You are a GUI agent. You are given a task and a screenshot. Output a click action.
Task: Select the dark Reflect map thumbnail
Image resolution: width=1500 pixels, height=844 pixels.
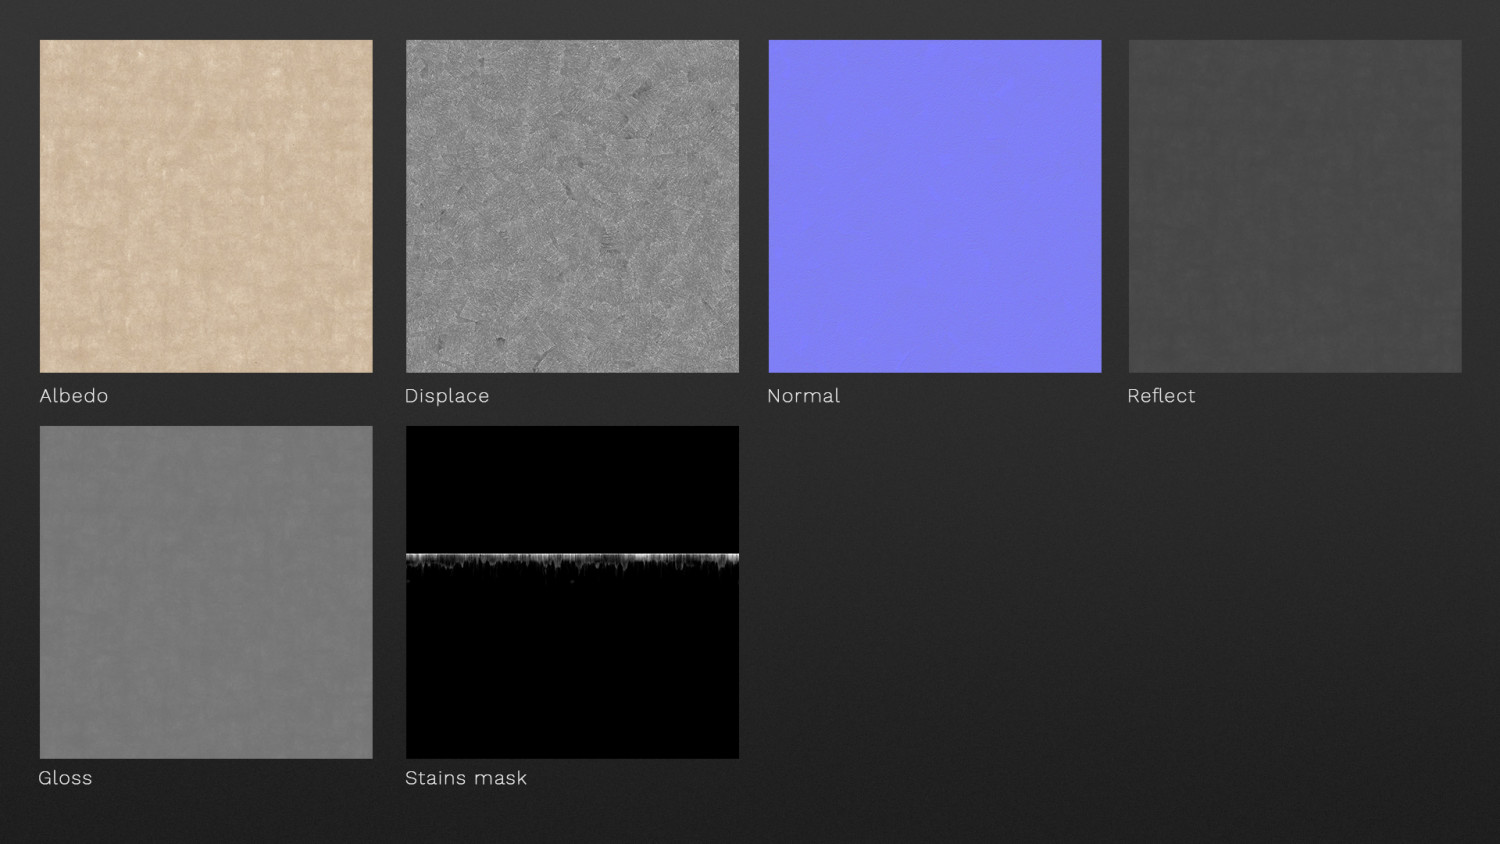tap(1295, 206)
